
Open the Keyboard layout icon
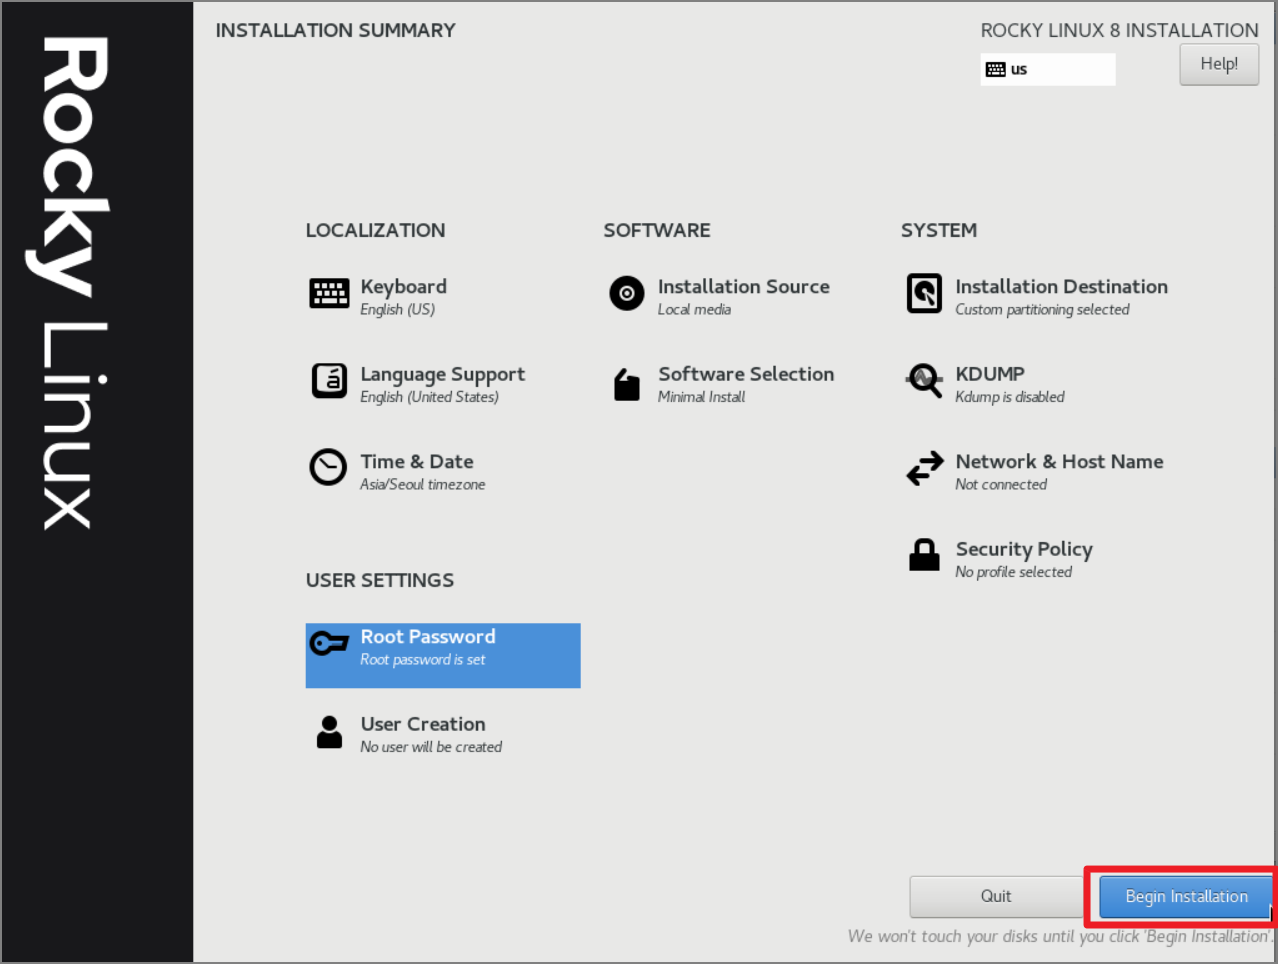(329, 293)
